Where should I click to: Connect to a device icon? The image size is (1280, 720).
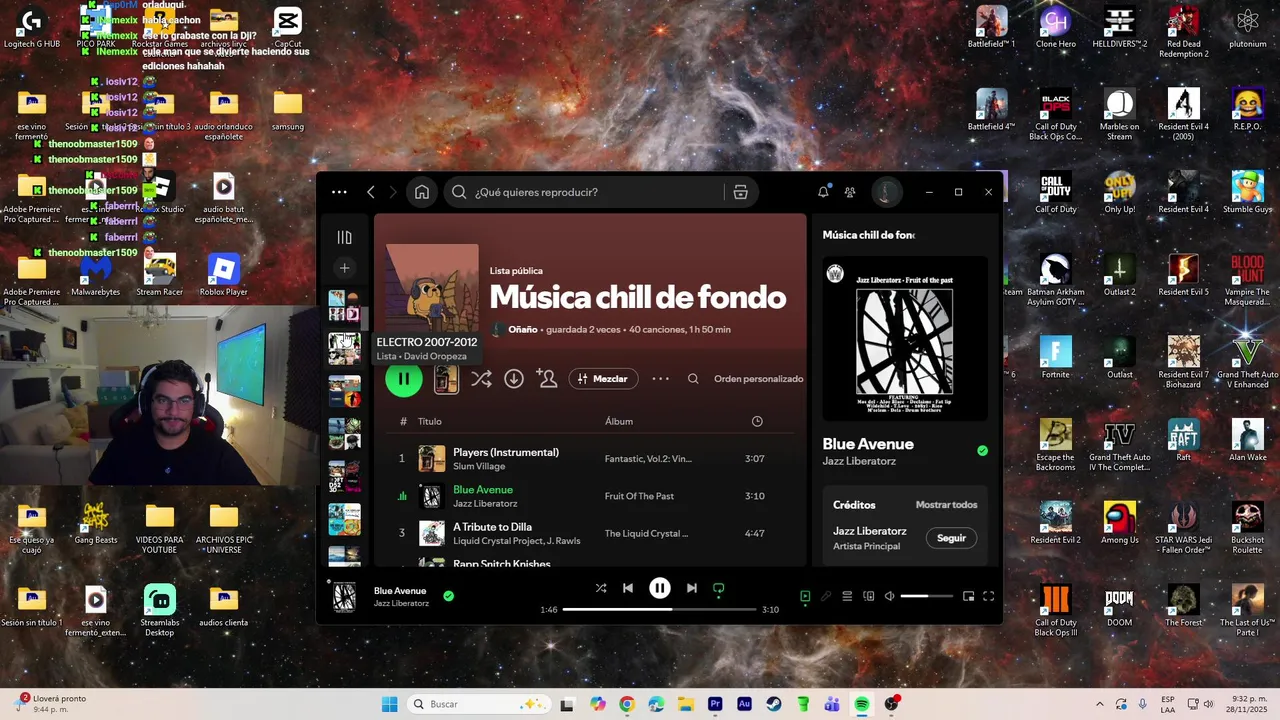[x=868, y=596]
